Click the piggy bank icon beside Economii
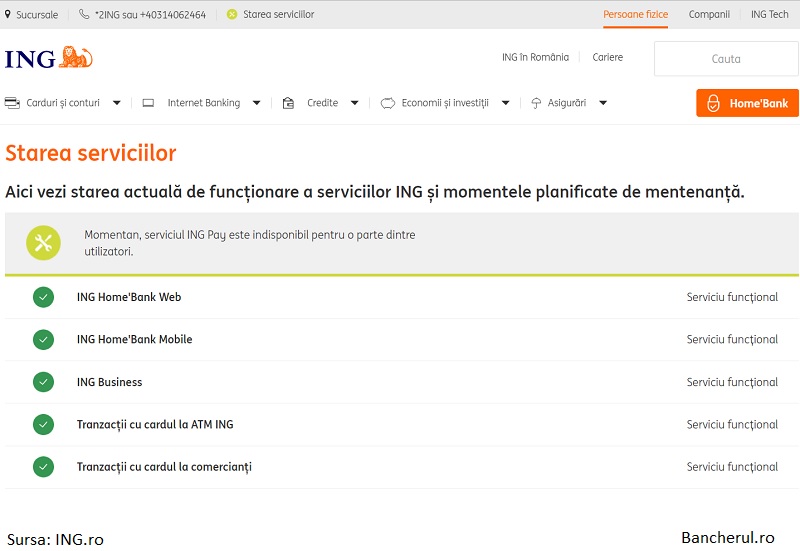 388,103
